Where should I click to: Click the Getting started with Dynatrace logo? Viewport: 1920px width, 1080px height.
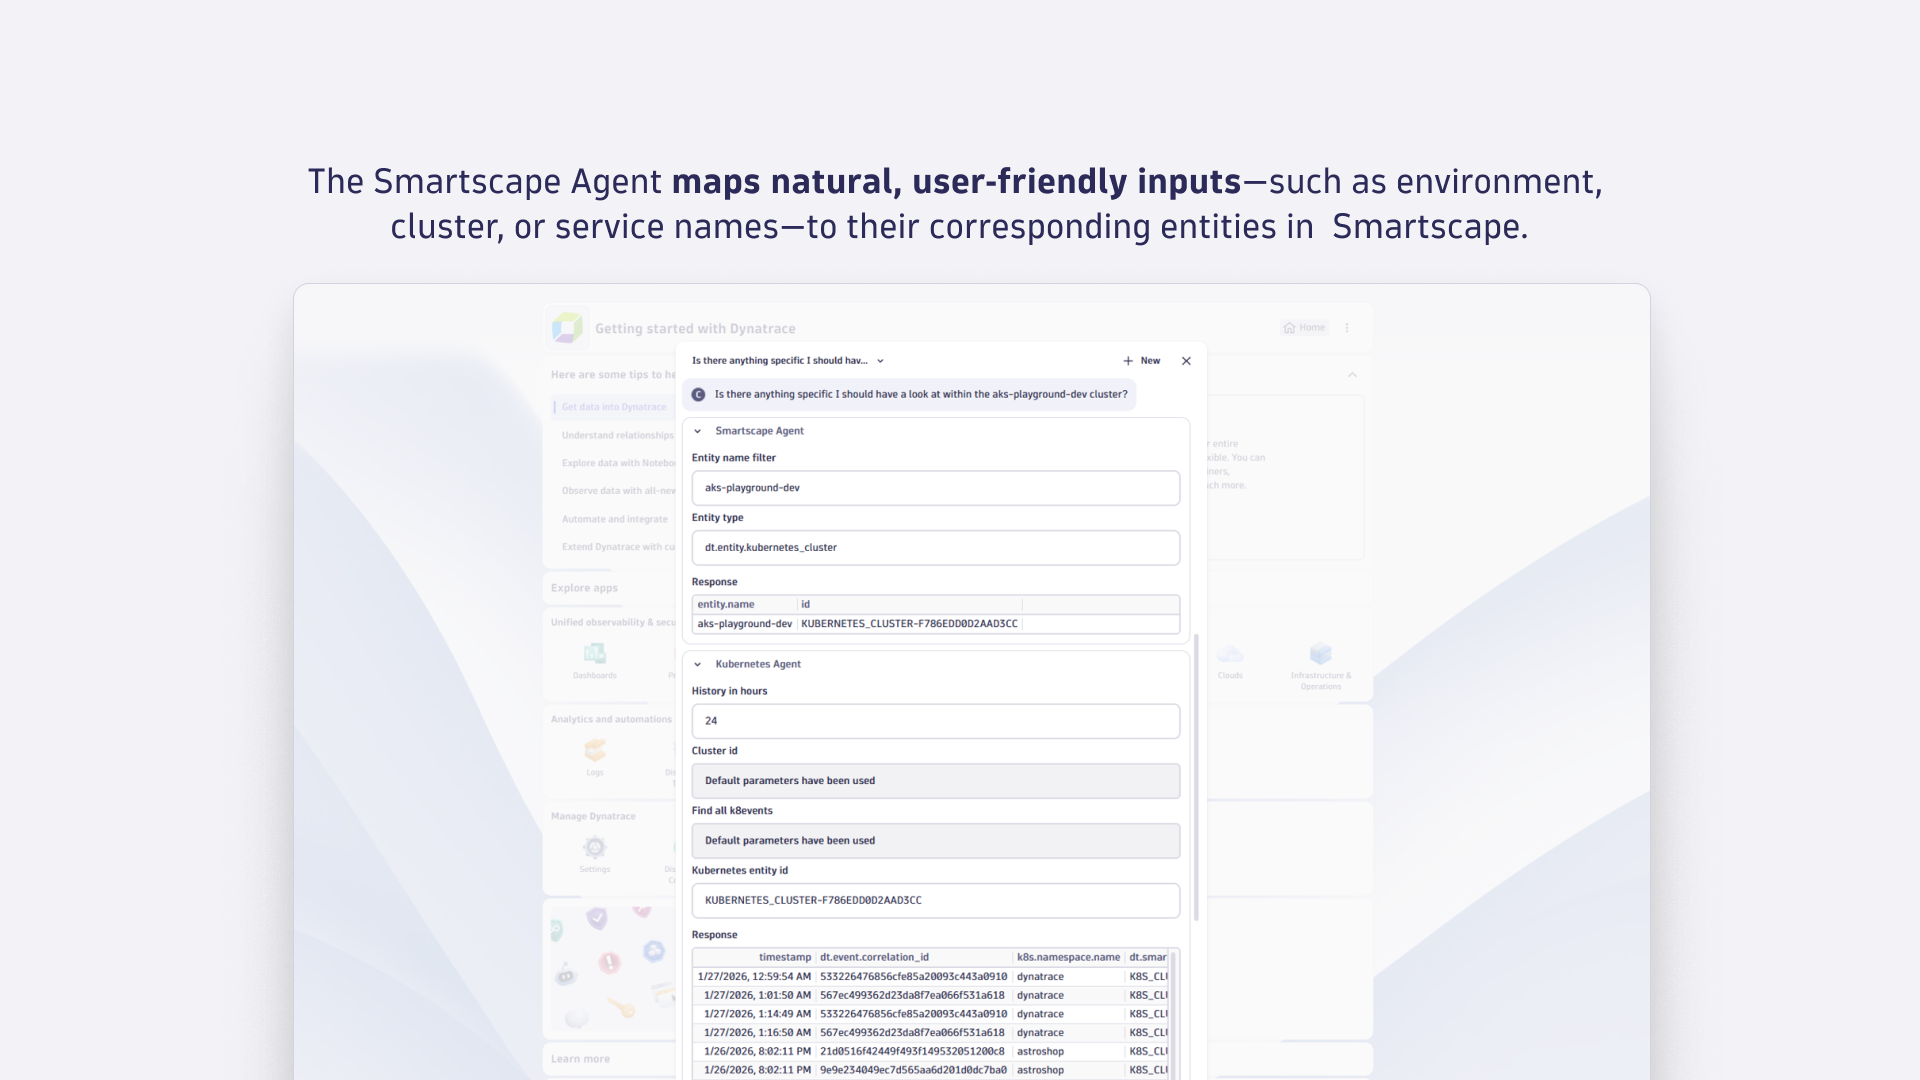click(567, 327)
